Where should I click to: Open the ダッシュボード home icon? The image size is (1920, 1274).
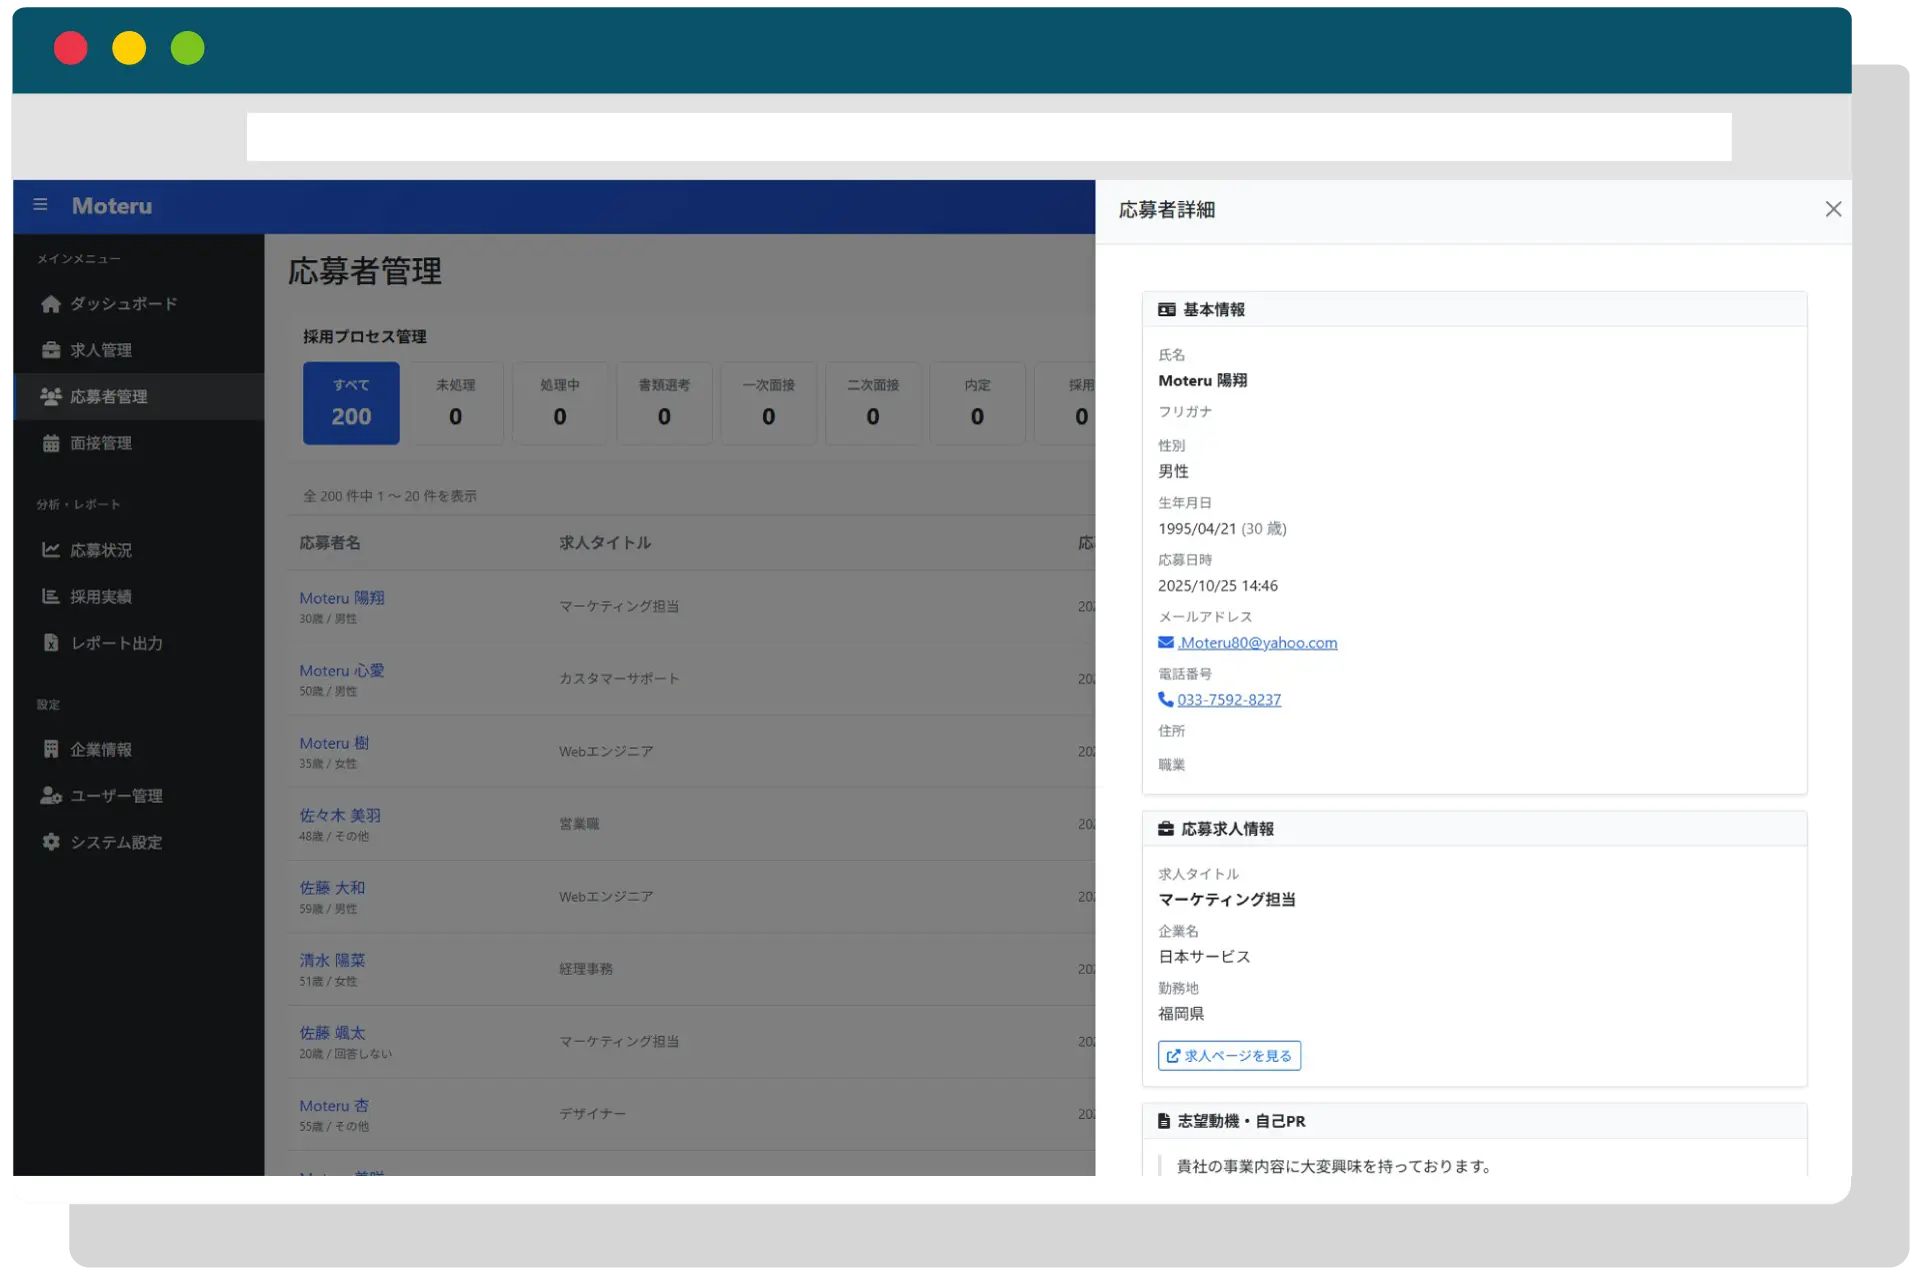[x=51, y=304]
